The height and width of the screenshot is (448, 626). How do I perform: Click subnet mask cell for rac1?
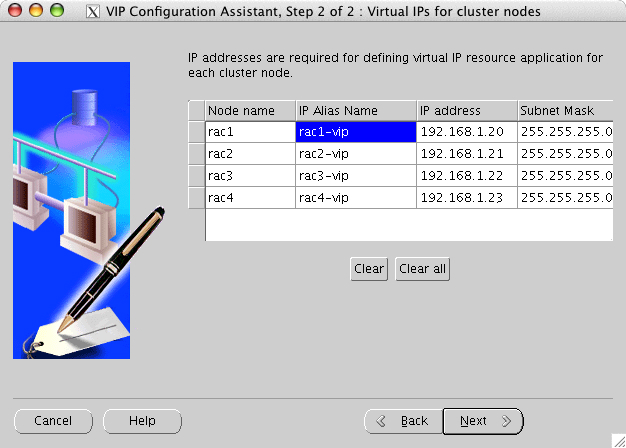[x=565, y=132]
